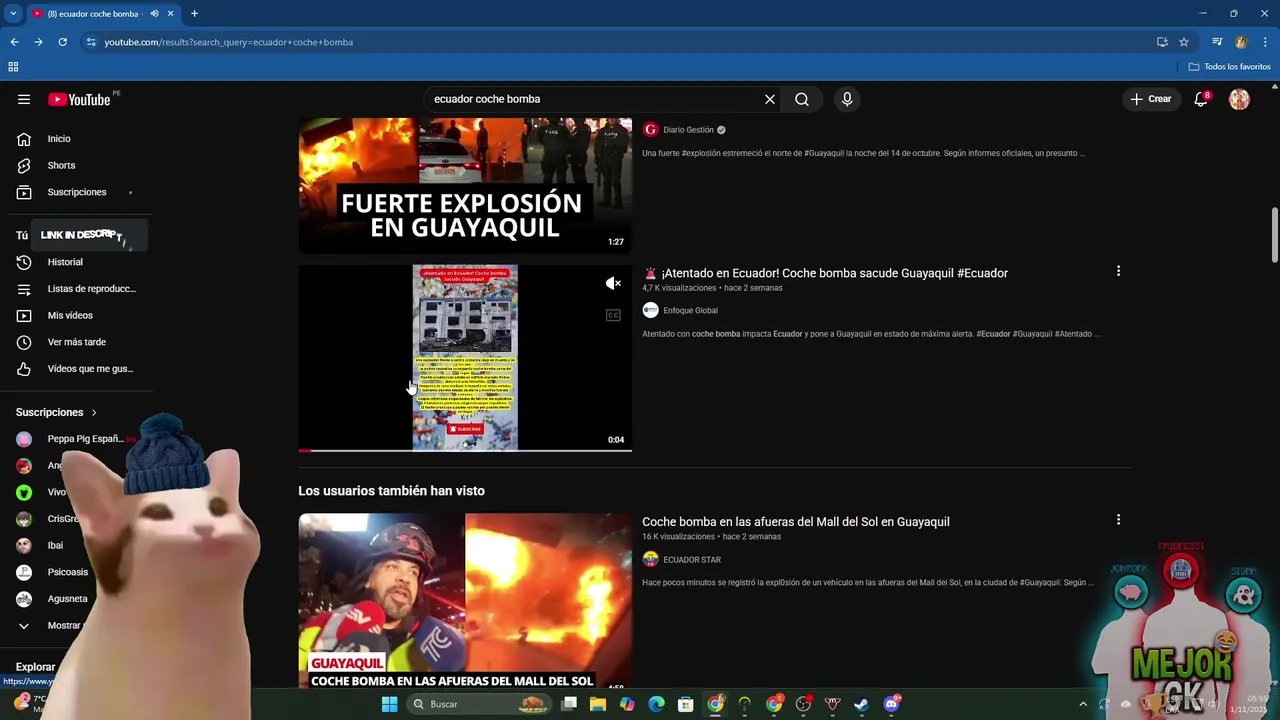Screen dimensions: 1280x720
Task: Click the preview video progress bar
Action: tap(465, 450)
